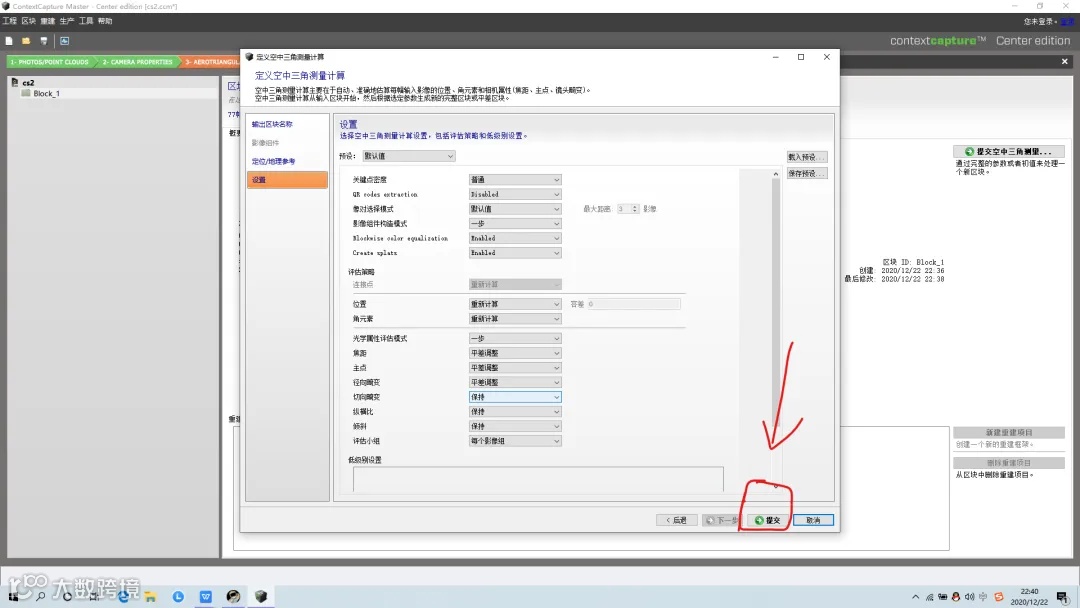The height and width of the screenshot is (608, 1080).
Task: Click the ContextCapture cube taskbar icon
Action: [x=260, y=597]
